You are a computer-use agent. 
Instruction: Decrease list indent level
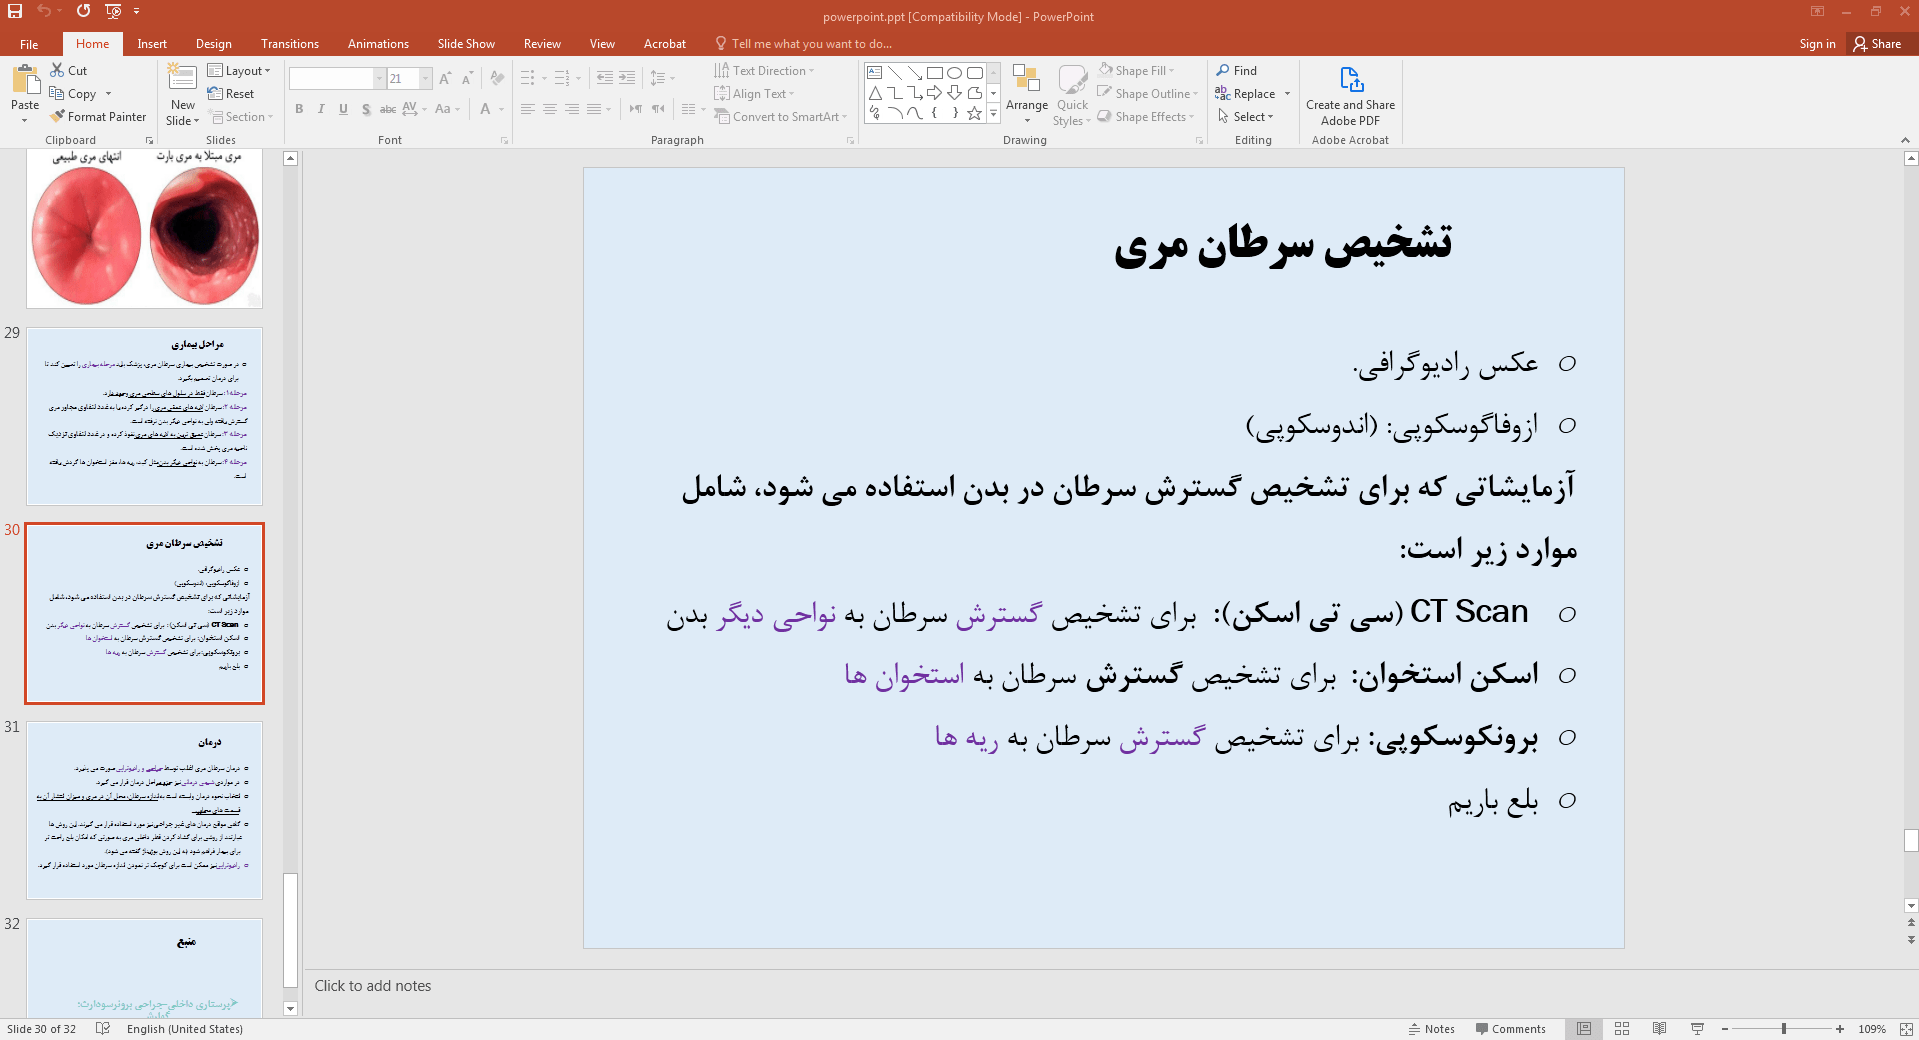[605, 77]
